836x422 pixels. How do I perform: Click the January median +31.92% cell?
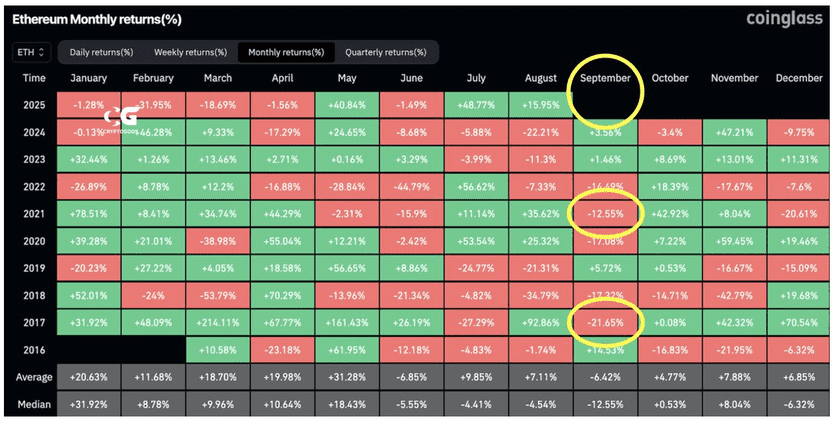pos(89,404)
